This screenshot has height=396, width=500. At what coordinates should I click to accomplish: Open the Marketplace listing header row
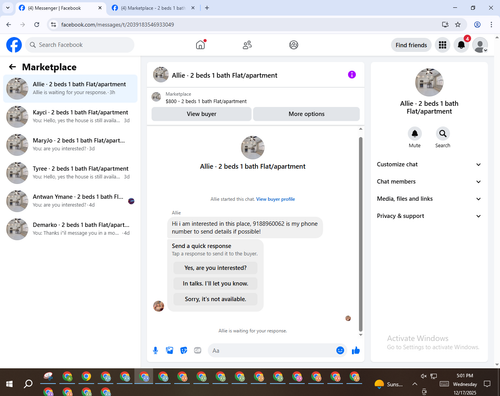pyautogui.click(x=256, y=97)
